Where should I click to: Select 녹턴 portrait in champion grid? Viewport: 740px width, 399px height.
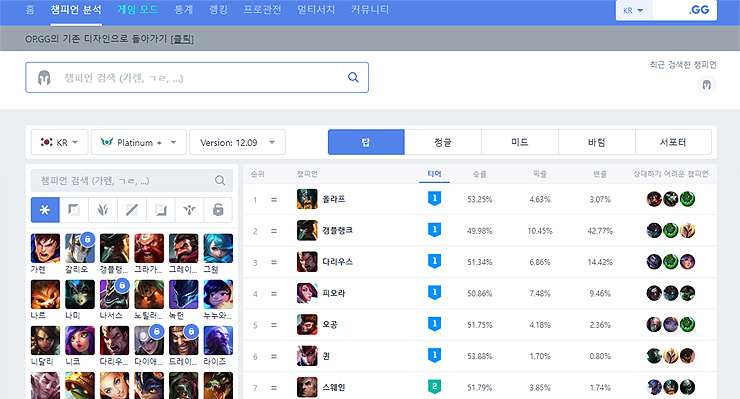tap(184, 294)
